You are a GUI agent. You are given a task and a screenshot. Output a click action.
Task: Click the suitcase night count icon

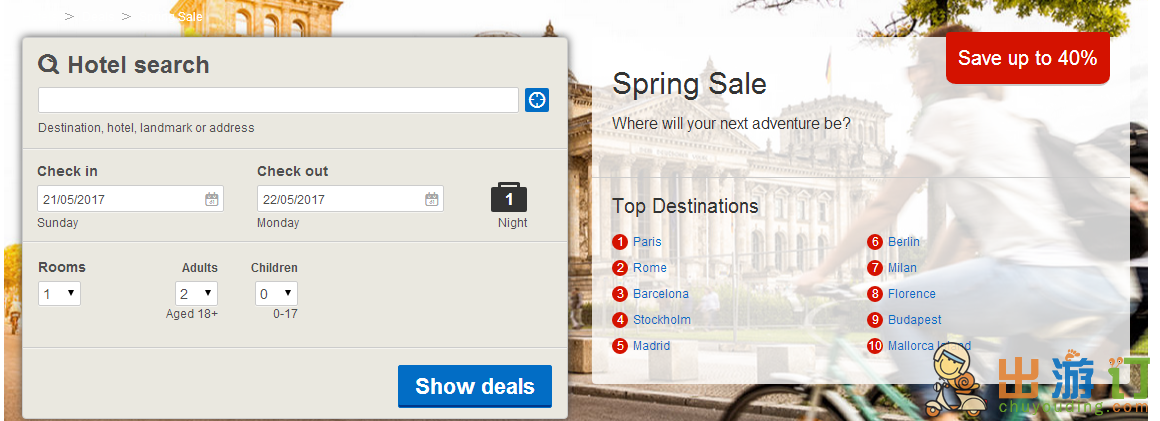click(509, 198)
